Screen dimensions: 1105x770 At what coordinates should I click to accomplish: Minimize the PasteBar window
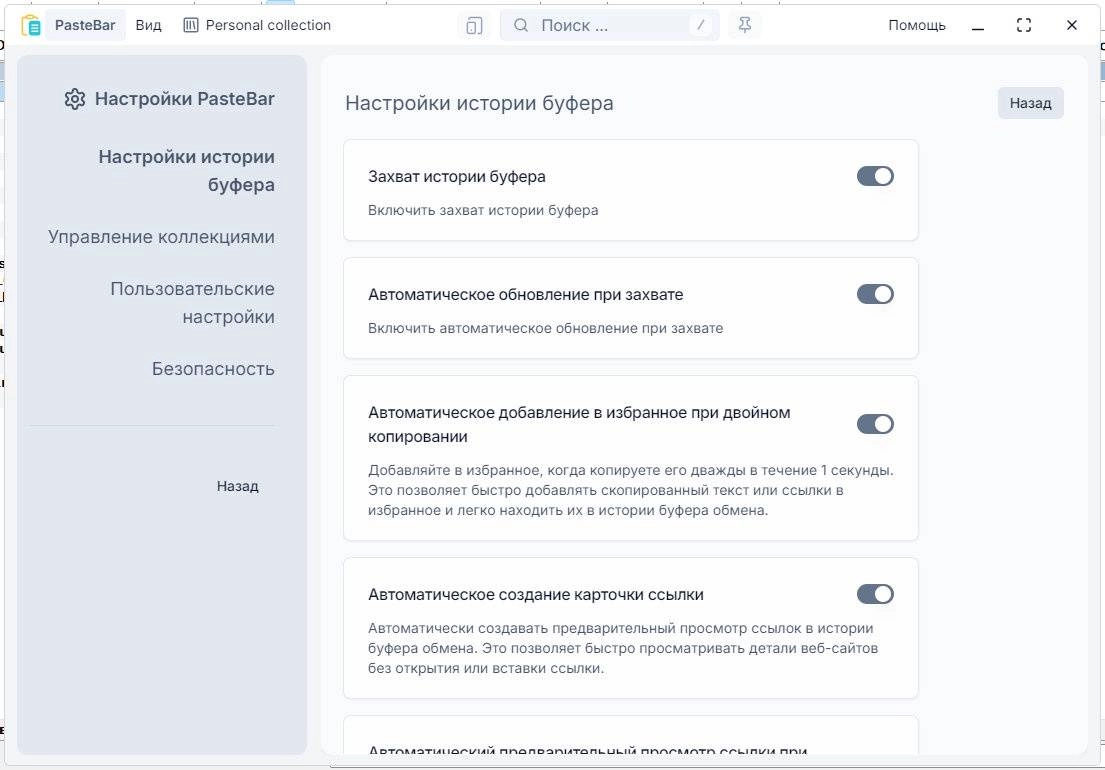point(977,27)
